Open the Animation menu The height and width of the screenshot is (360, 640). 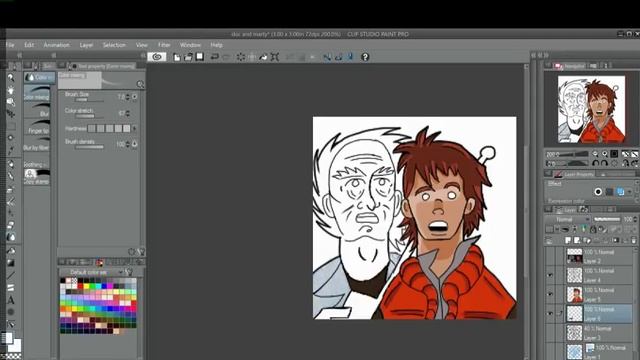[x=56, y=45]
